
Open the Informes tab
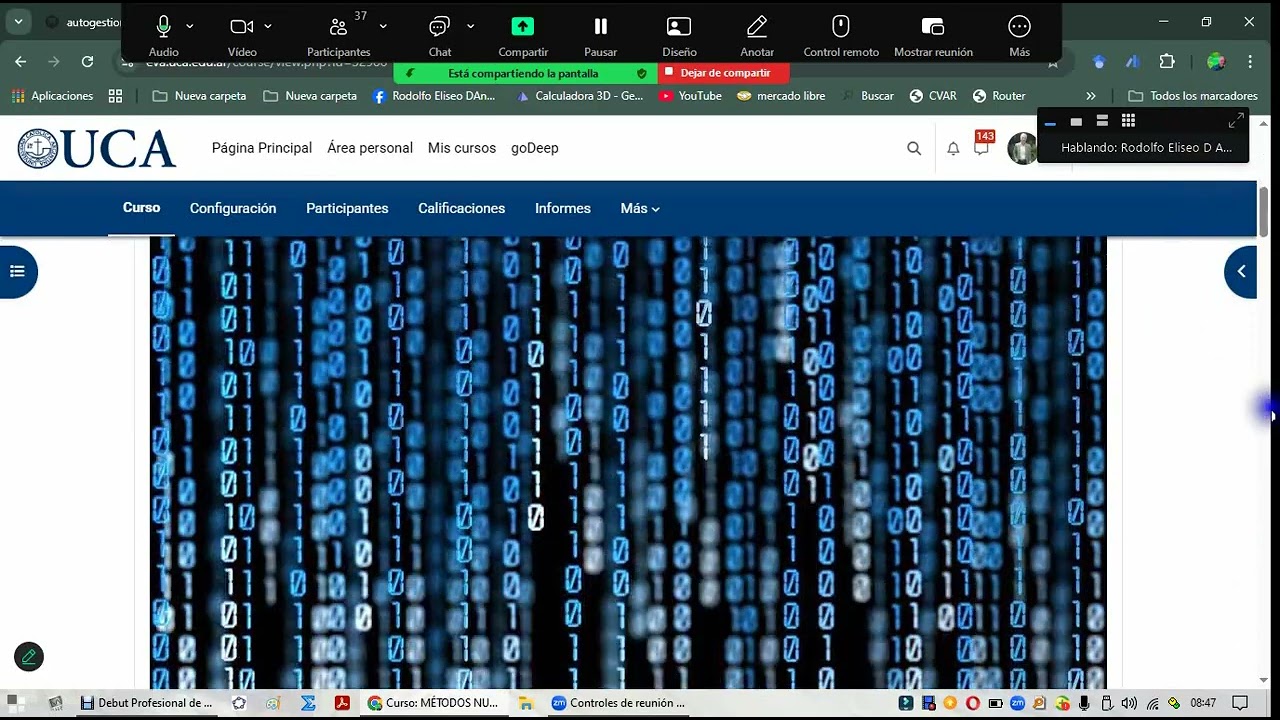point(563,208)
